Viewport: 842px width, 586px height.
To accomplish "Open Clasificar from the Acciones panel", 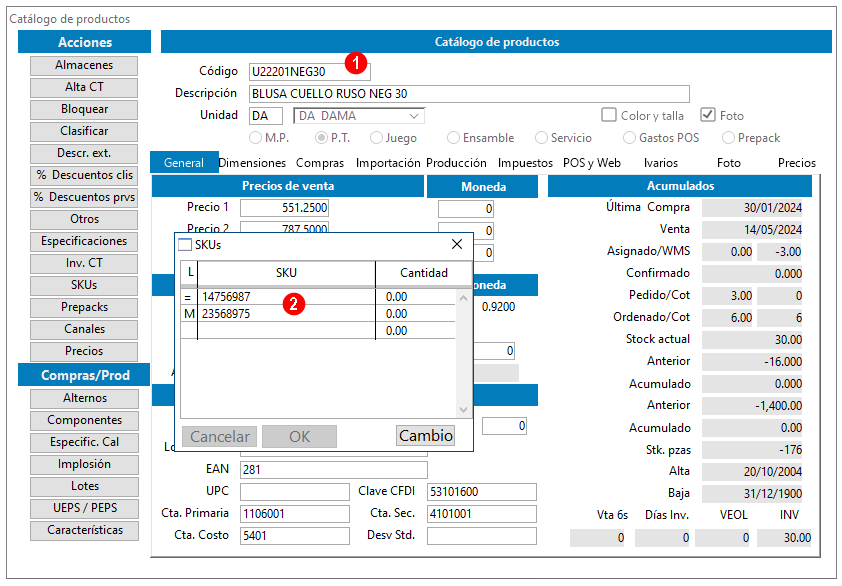I will 84,132.
